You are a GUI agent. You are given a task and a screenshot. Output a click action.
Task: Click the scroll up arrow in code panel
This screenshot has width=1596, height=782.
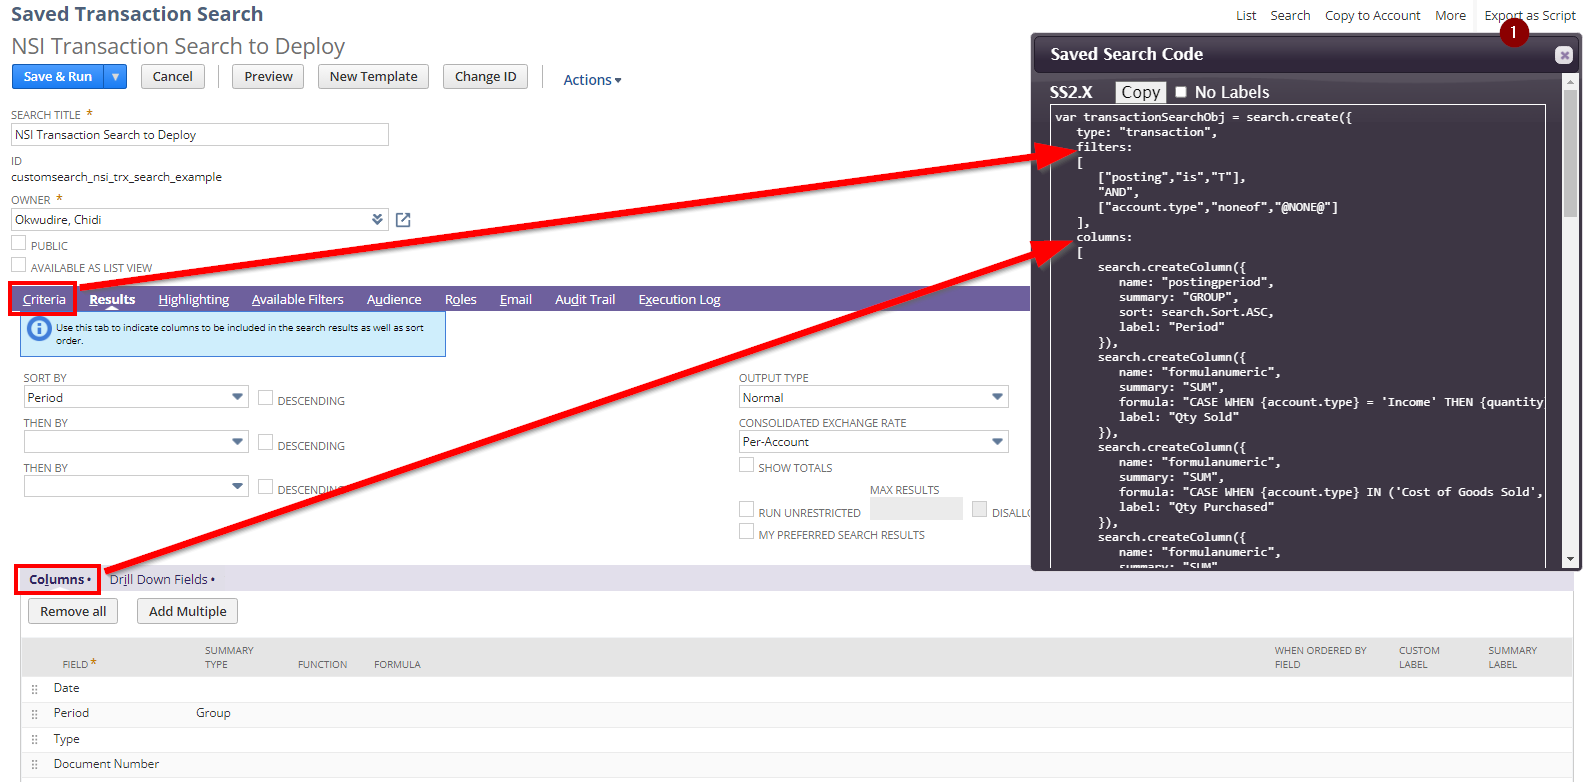click(x=1570, y=84)
